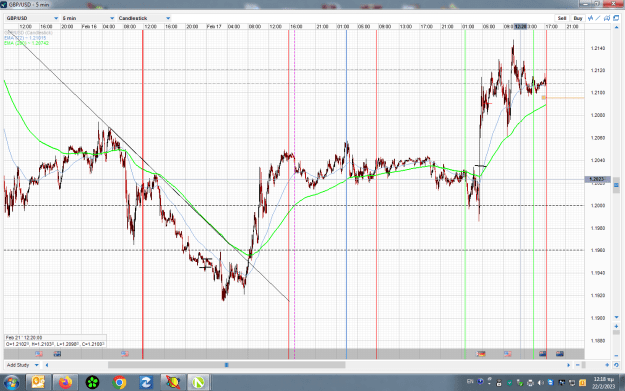Open the GBP/USD symbol dropdown
The image size is (625, 391).
coord(32,18)
